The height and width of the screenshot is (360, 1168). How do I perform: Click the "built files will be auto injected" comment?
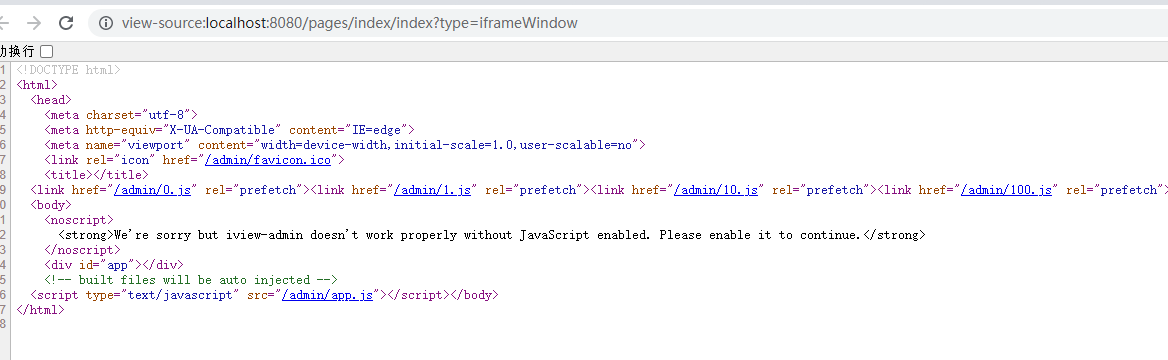coord(191,280)
